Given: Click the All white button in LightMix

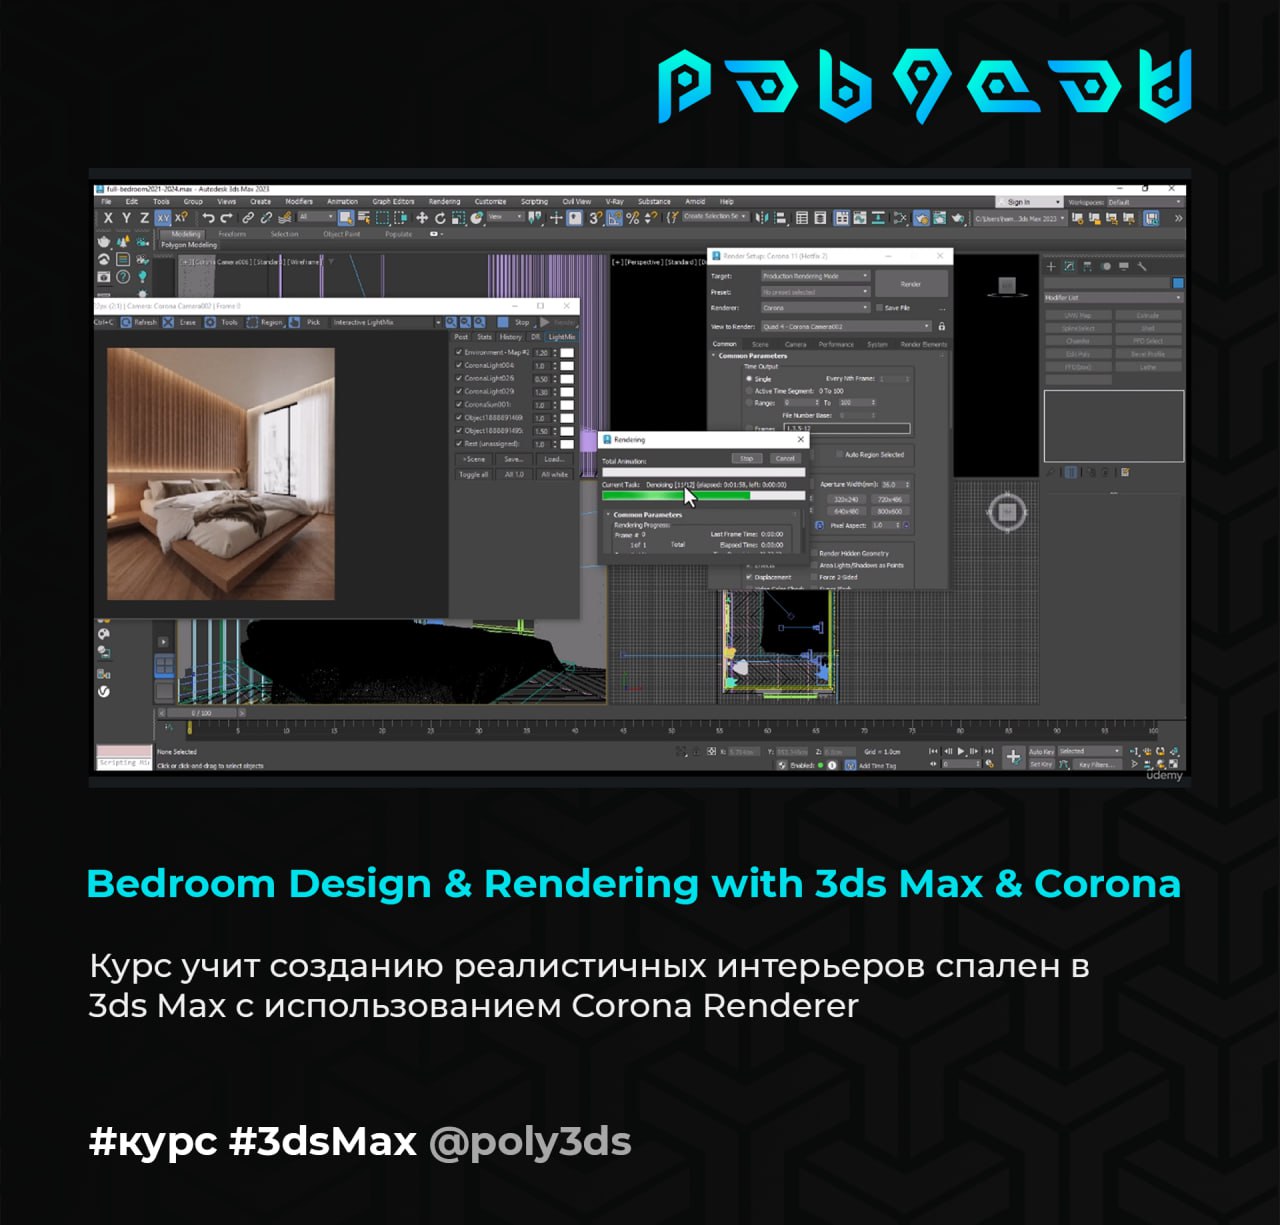Looking at the screenshot, I should pyautogui.click(x=554, y=474).
